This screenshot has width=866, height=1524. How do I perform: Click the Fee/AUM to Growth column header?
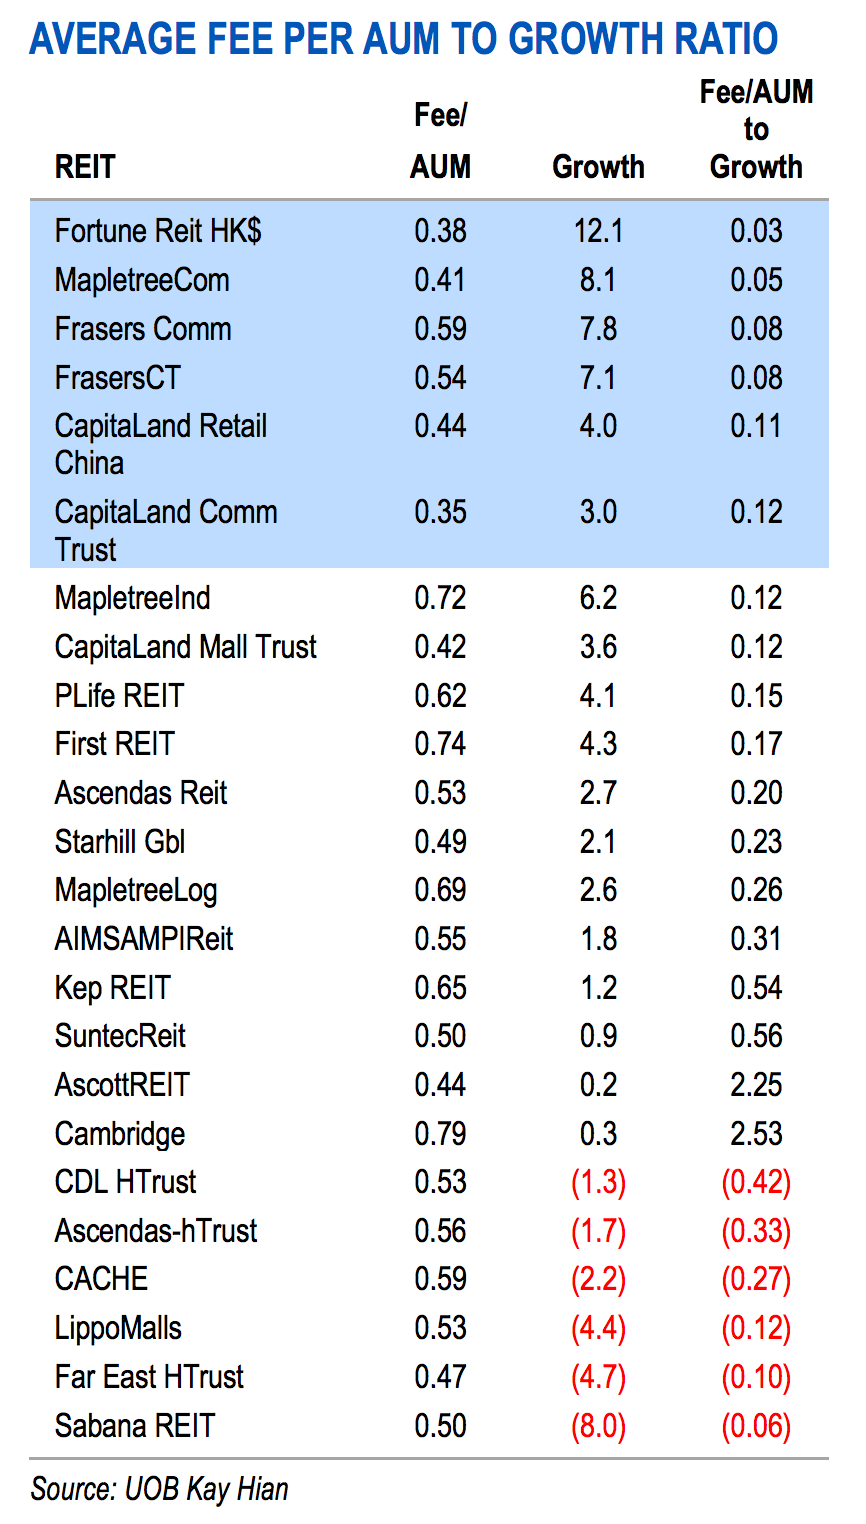[x=756, y=129]
